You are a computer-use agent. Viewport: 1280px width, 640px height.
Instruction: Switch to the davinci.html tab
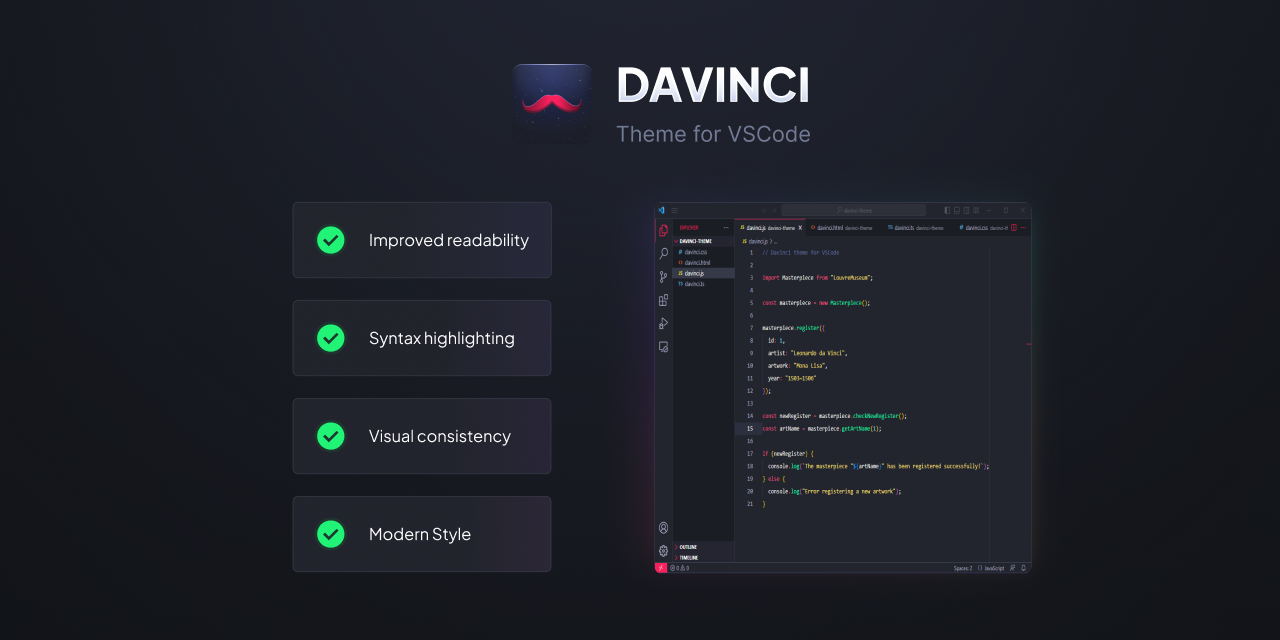point(832,227)
